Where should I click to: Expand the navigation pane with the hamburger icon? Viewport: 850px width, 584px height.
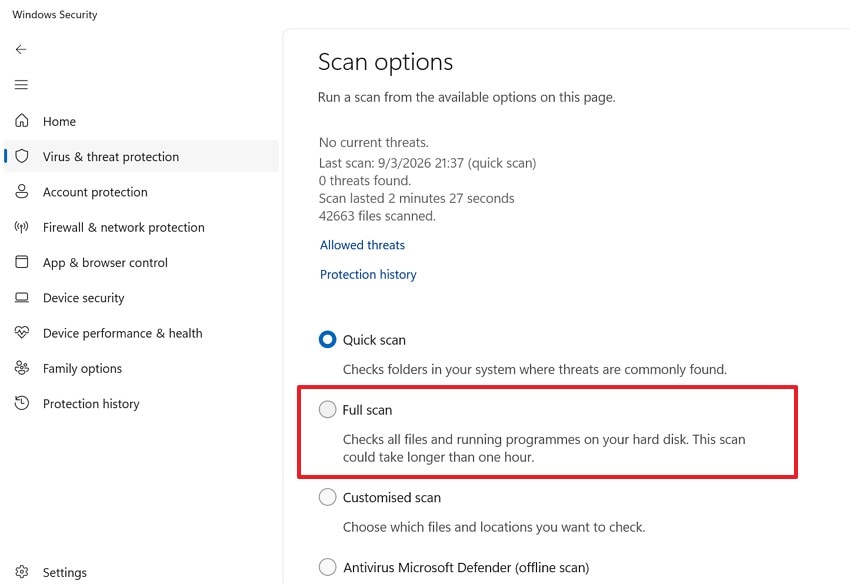21,84
